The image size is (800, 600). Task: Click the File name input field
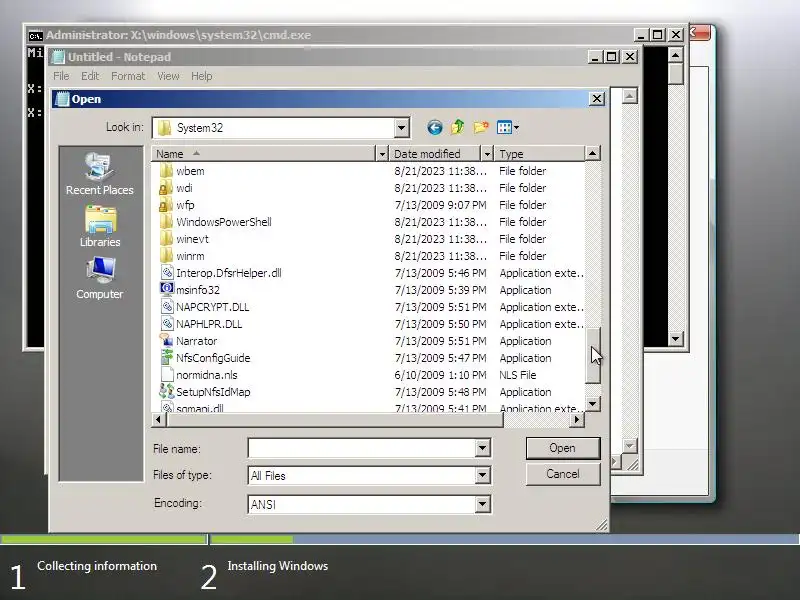coord(362,448)
